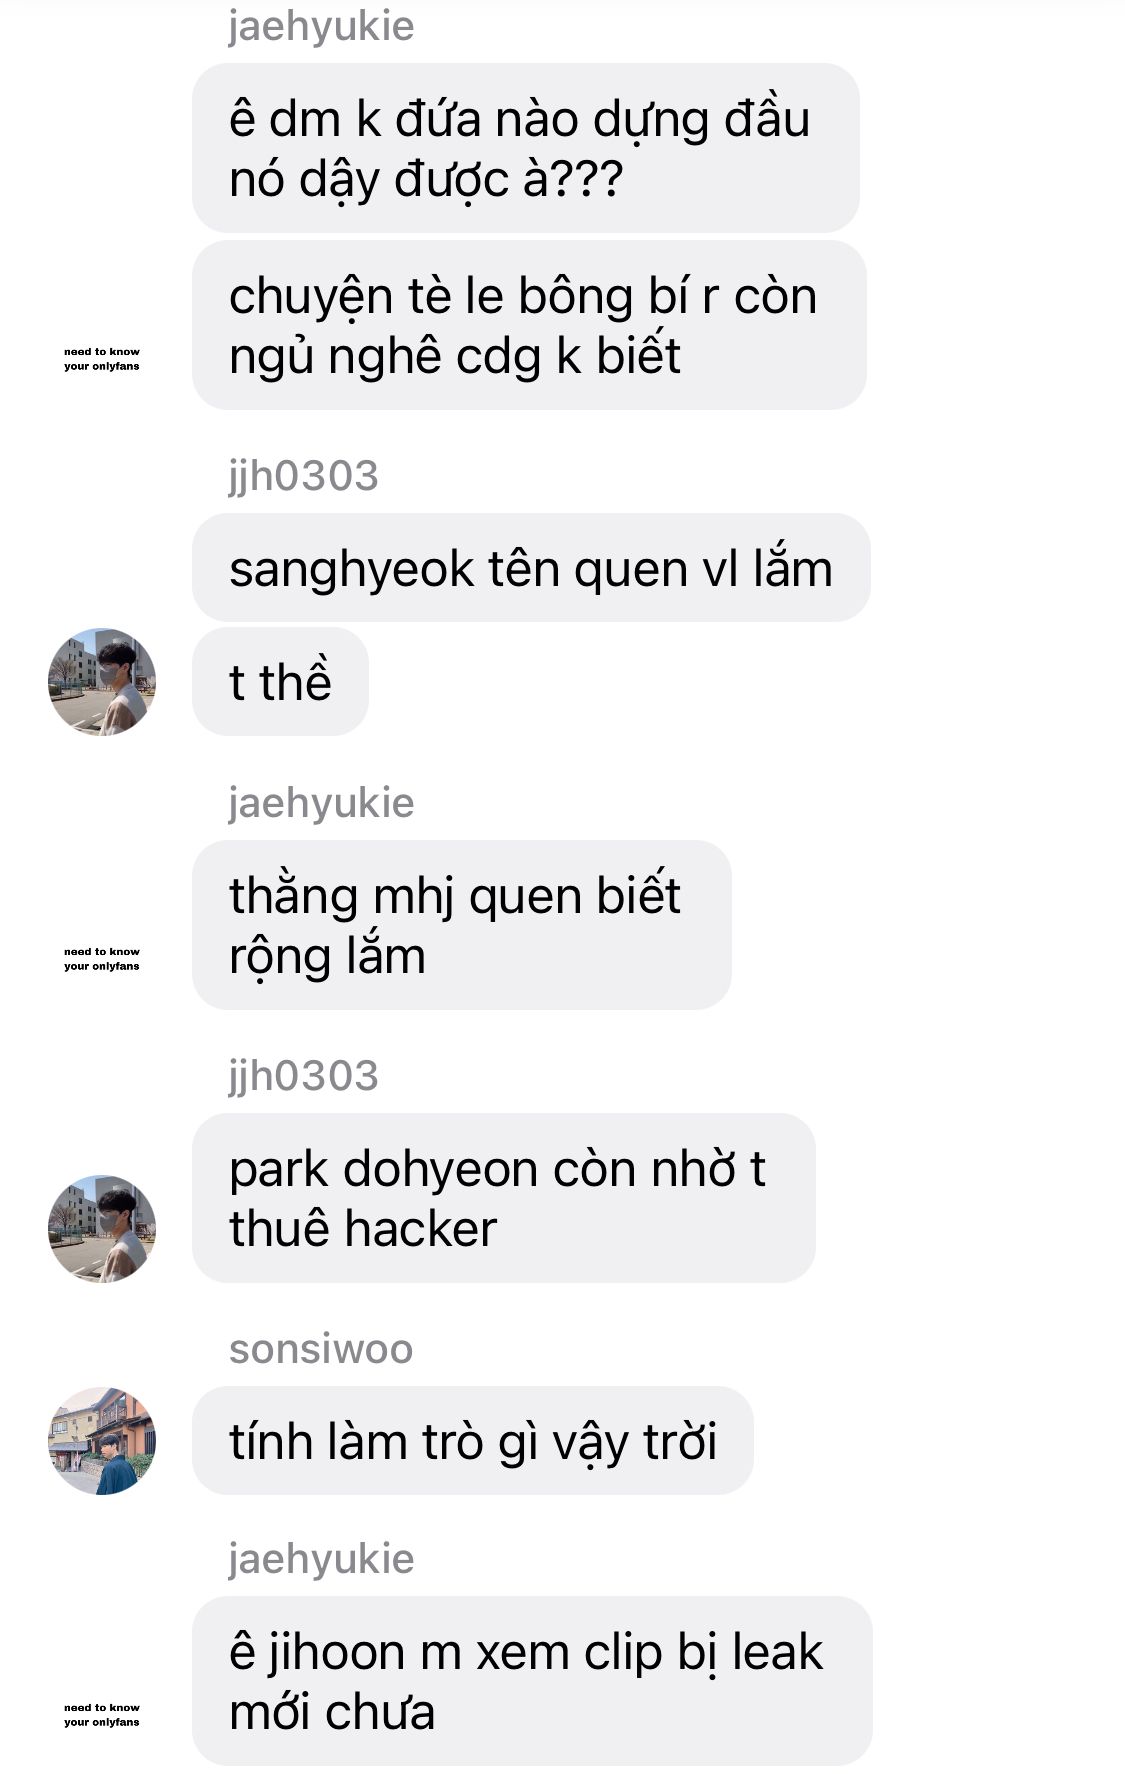Viewport: 1125px width, 1774px height.
Task: Tap the "t thề" message bubble
Action: coord(280,682)
